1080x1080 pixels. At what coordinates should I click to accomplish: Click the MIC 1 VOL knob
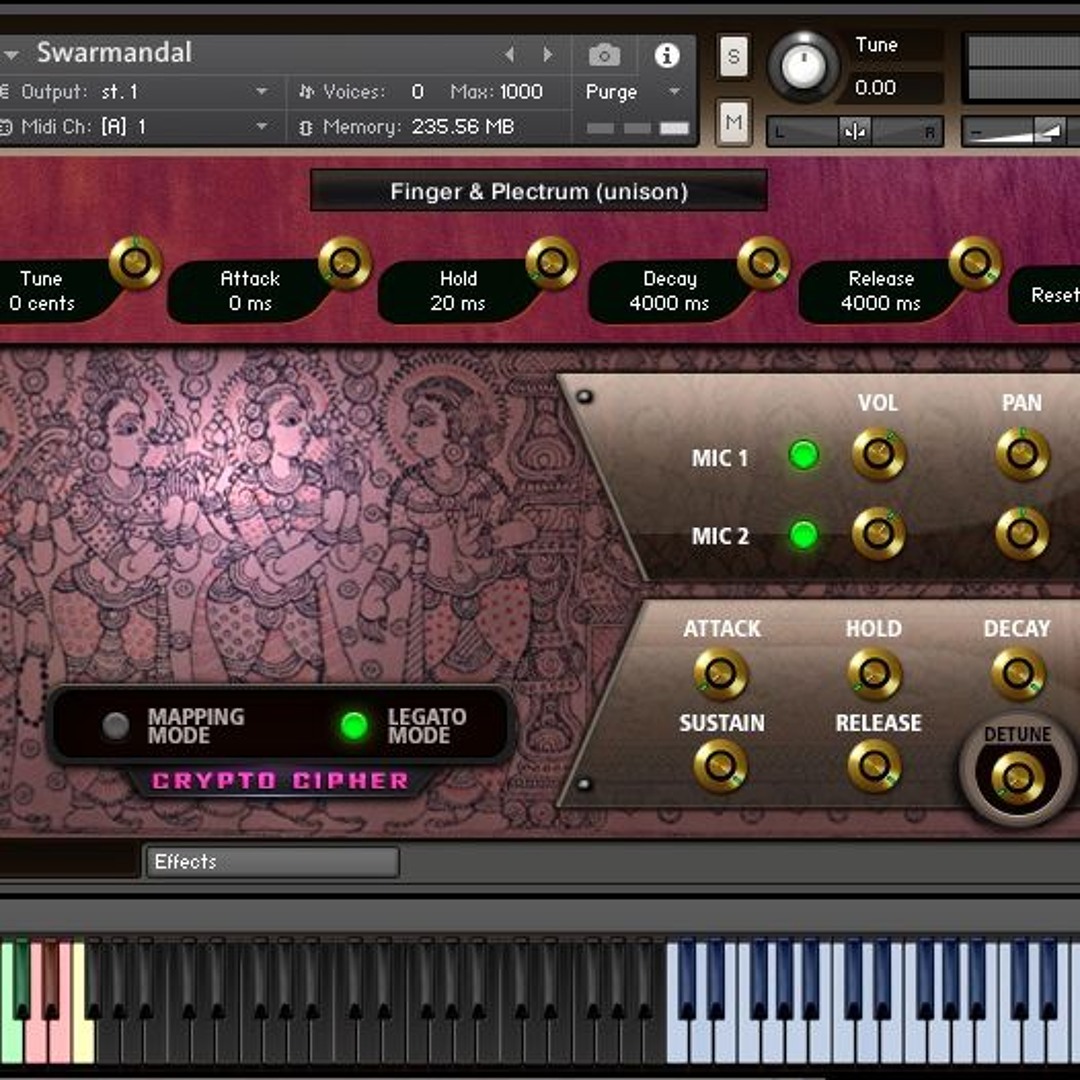pyautogui.click(x=878, y=455)
